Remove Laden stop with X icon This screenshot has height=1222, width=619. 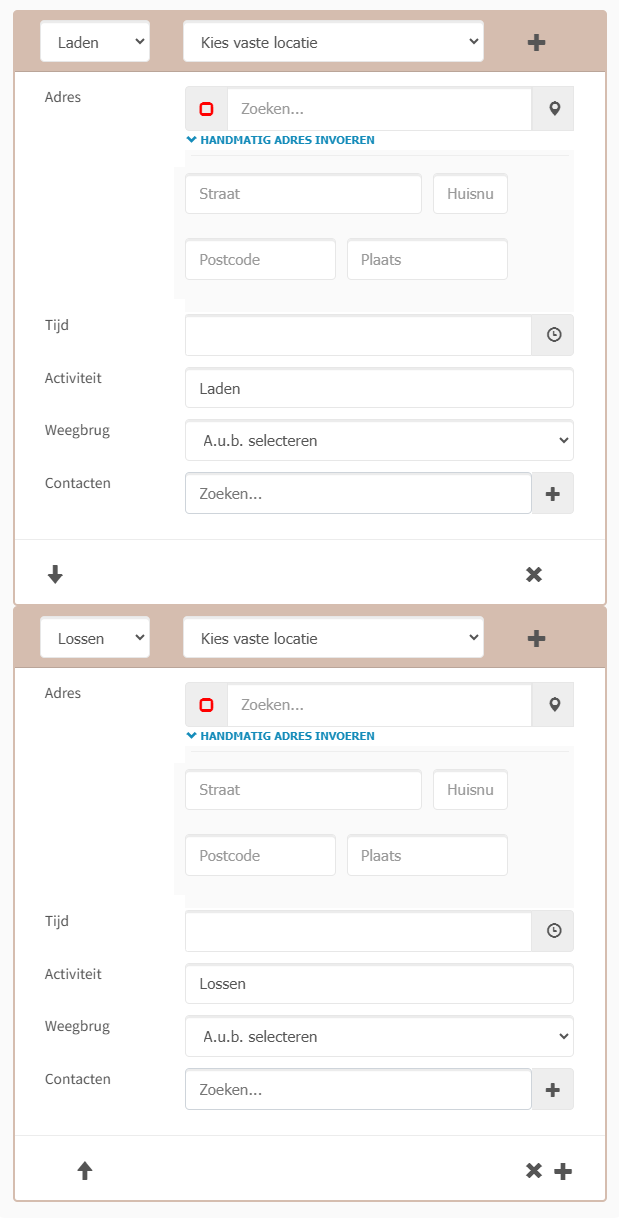pos(534,574)
